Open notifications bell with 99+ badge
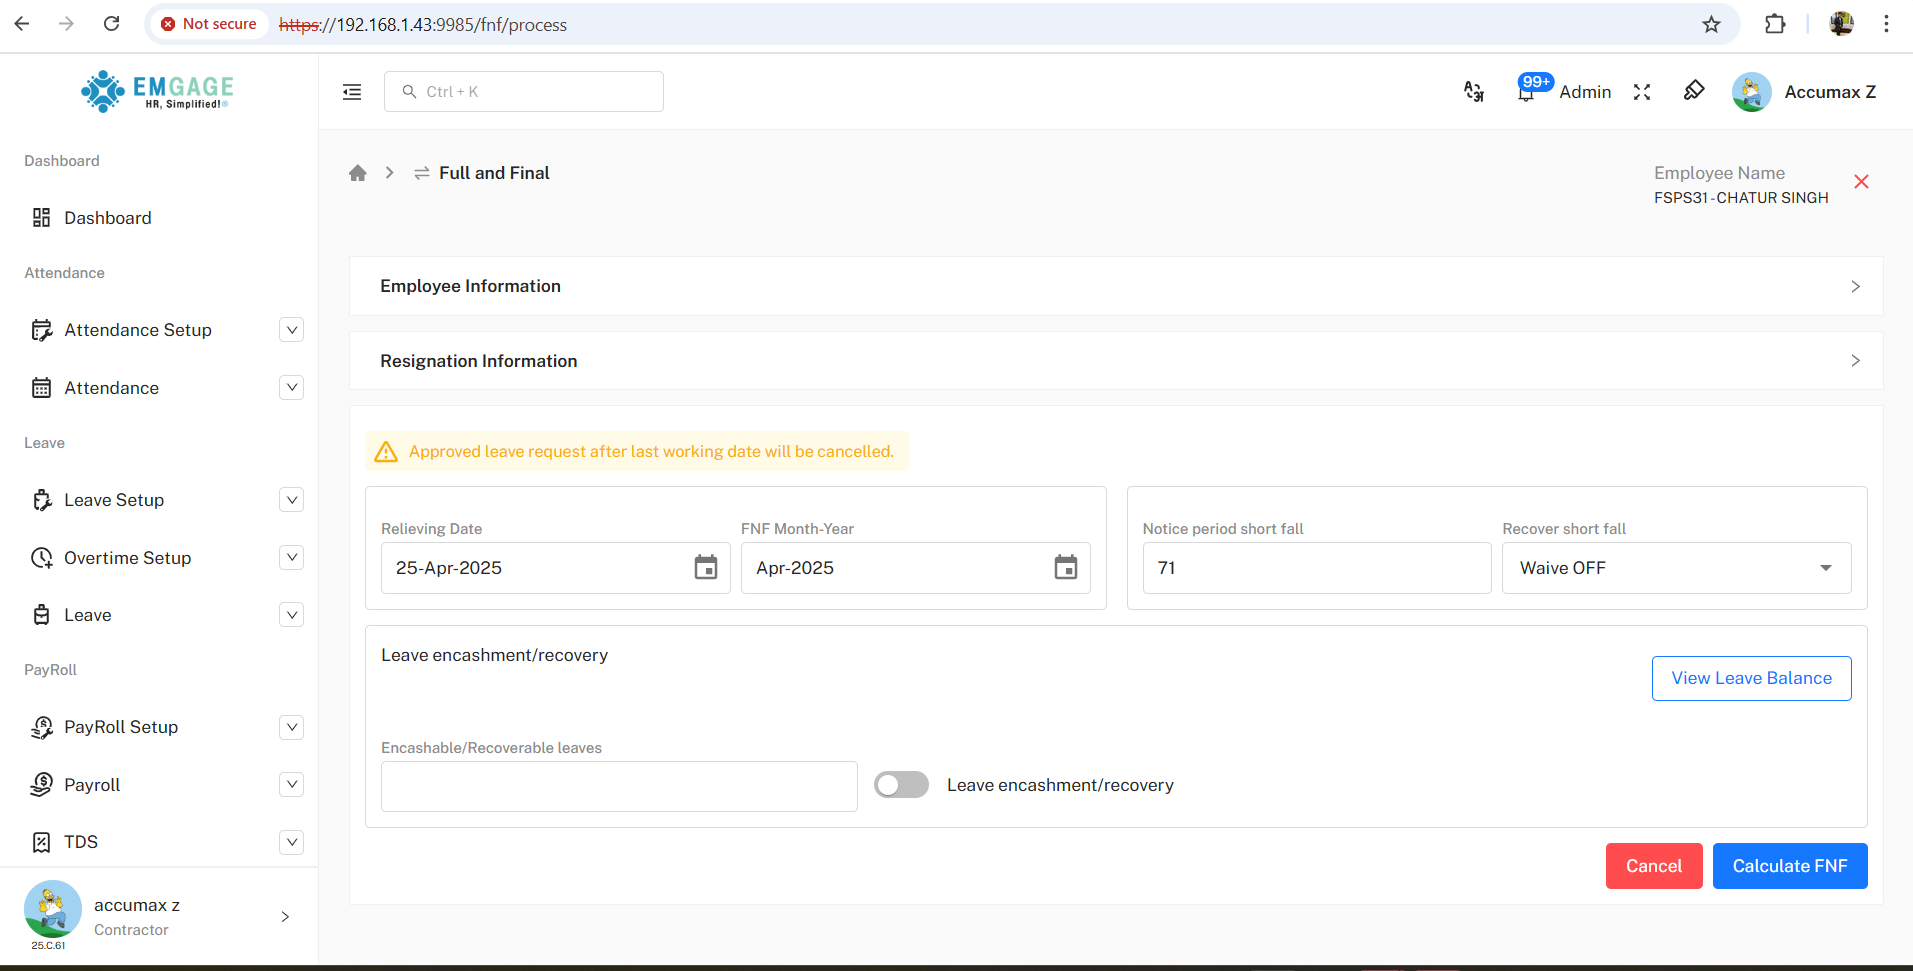The image size is (1913, 971). point(1526,92)
